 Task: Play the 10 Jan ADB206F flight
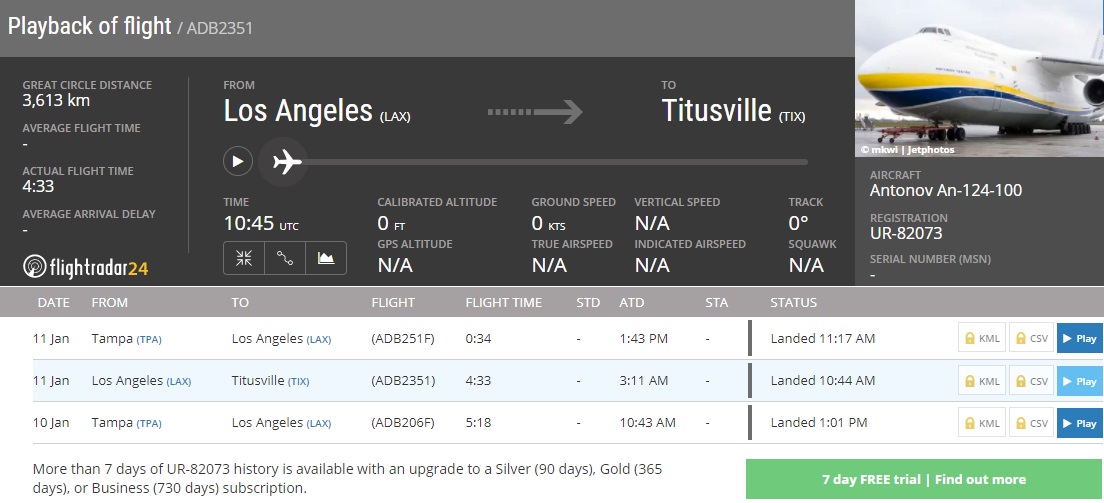tap(1079, 423)
